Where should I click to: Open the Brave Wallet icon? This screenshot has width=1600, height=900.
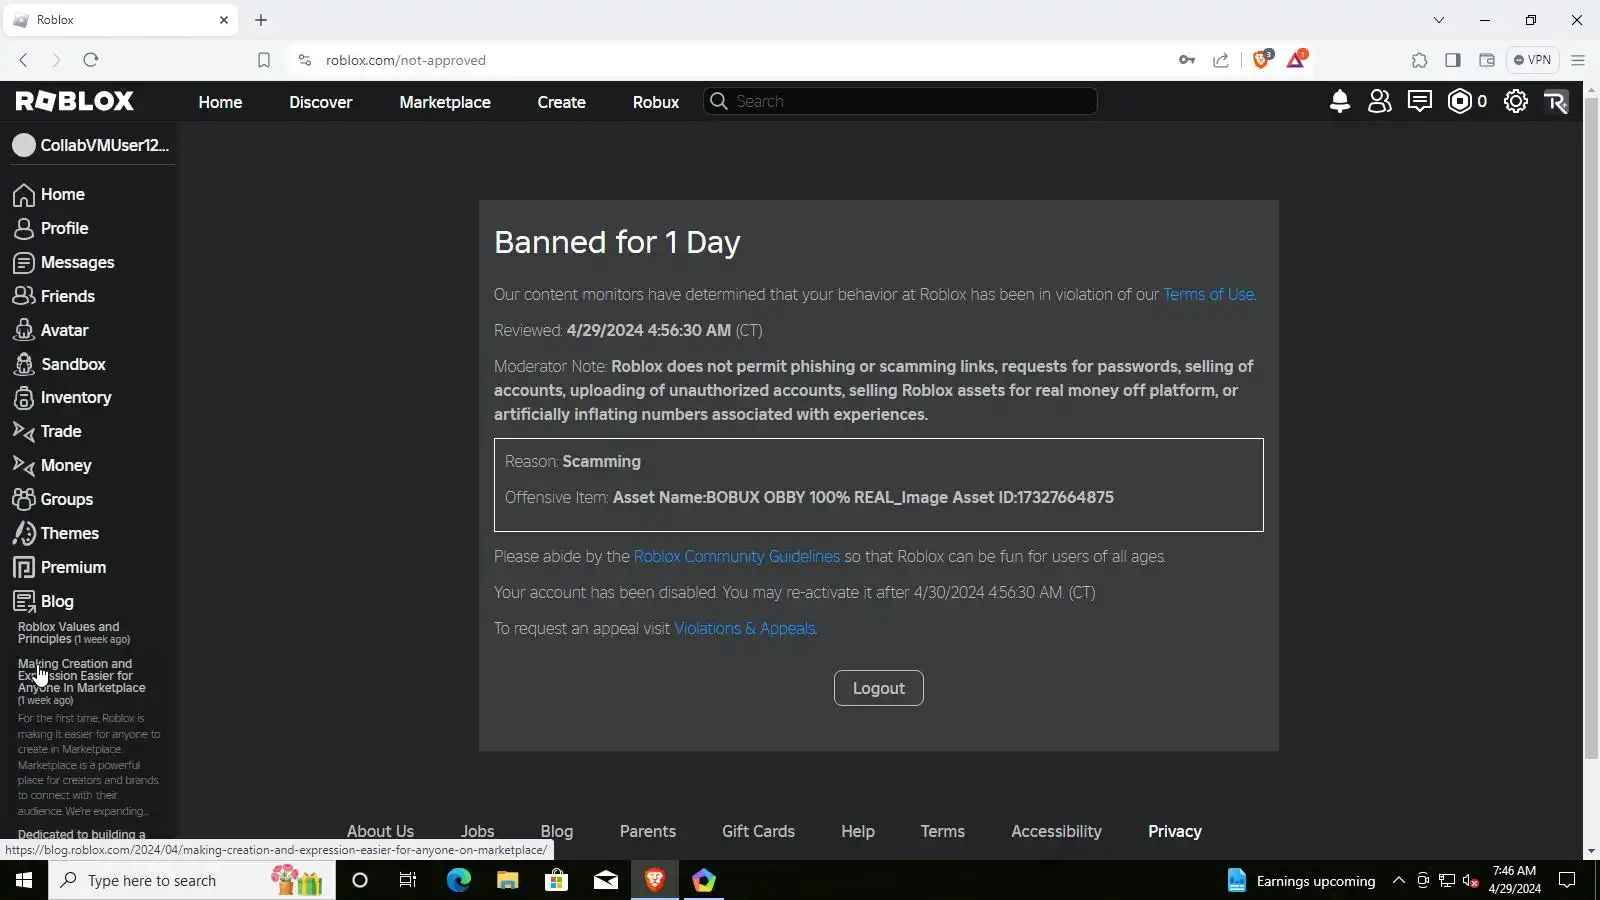pos(1487,60)
